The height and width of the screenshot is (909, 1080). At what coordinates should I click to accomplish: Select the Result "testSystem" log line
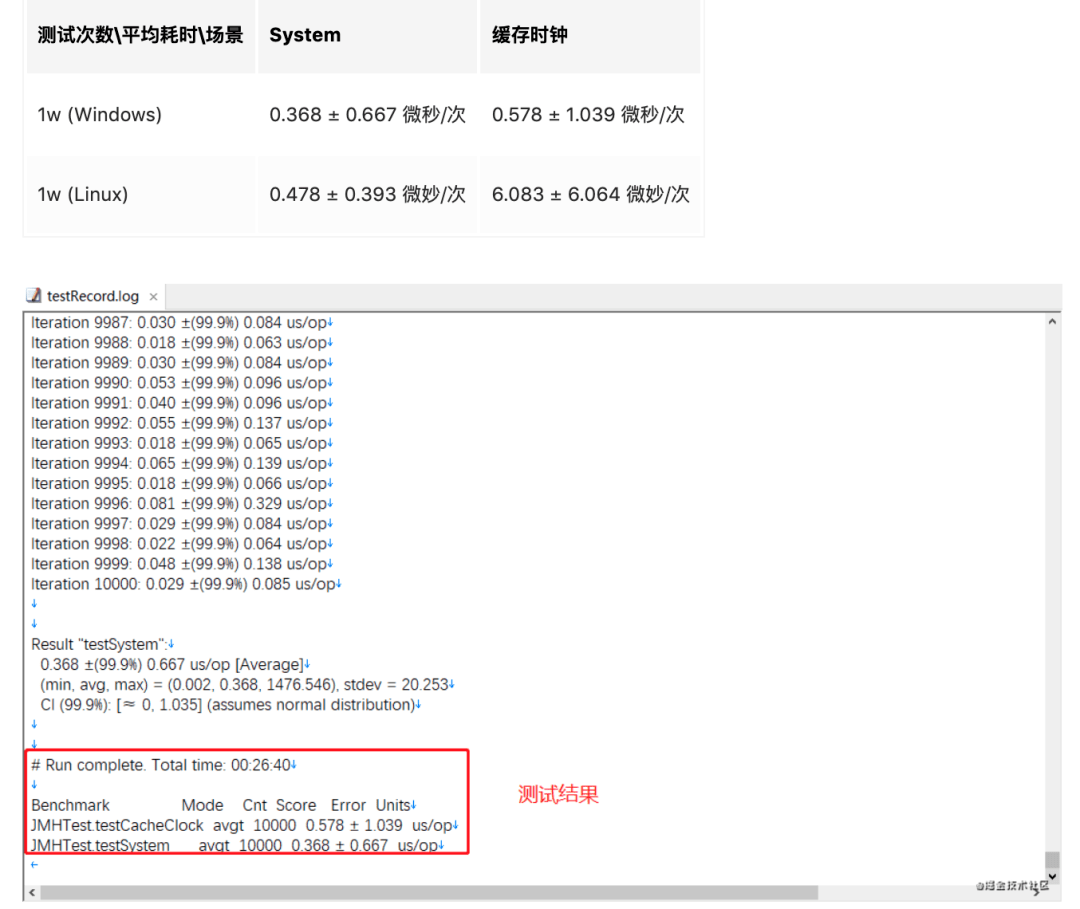point(101,644)
